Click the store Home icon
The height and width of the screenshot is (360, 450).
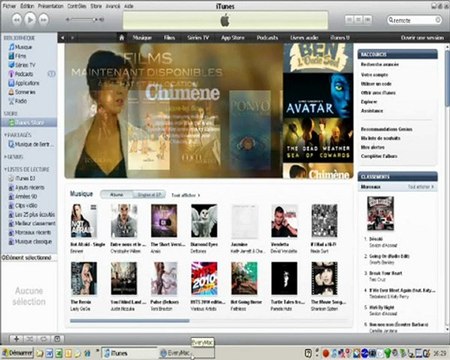pos(122,38)
